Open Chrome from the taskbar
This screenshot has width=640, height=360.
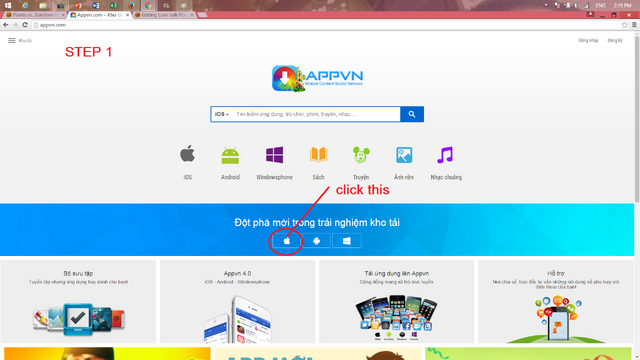pos(149,5)
